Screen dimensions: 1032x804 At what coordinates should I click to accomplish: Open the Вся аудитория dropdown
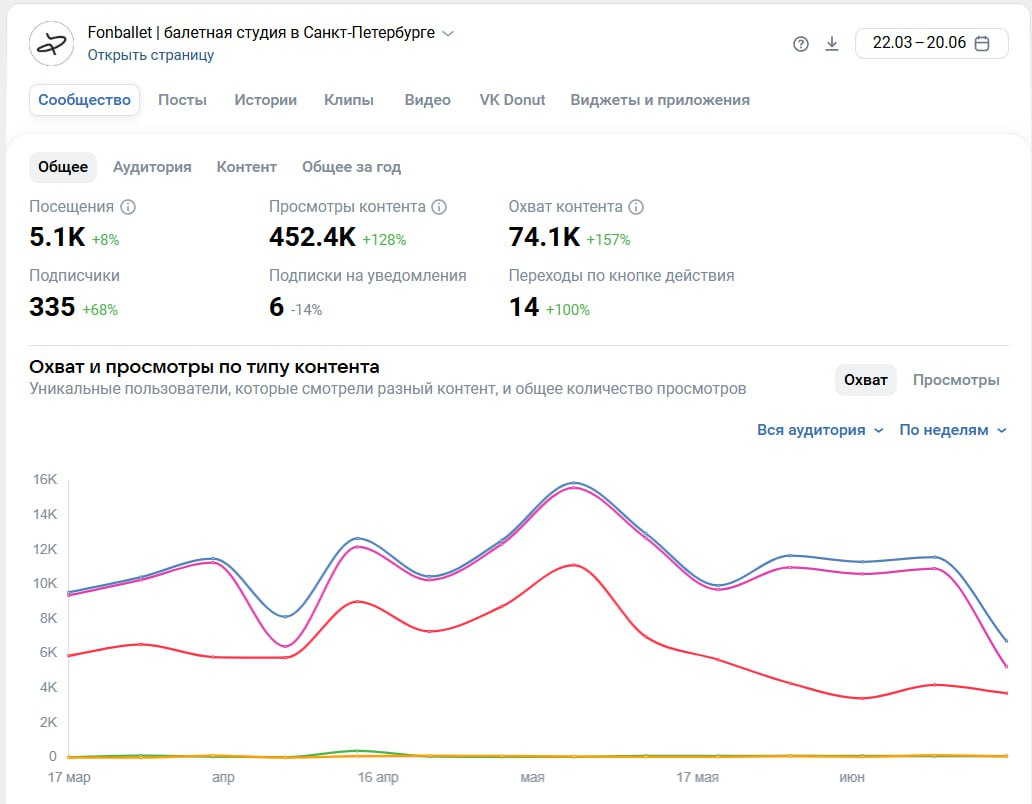(820, 430)
